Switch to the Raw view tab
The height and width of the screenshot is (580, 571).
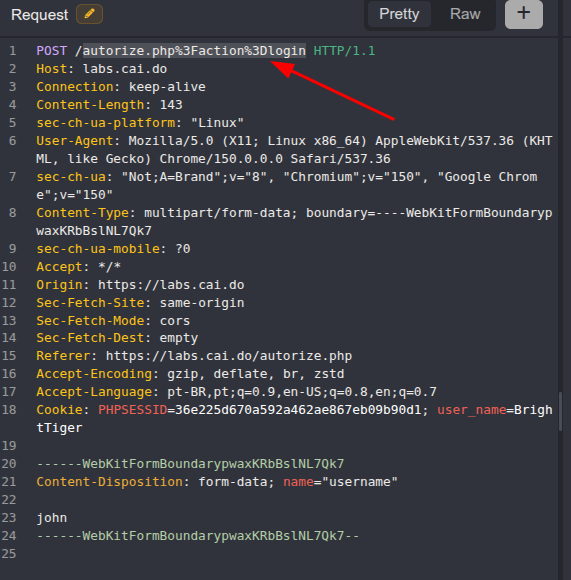coord(465,14)
